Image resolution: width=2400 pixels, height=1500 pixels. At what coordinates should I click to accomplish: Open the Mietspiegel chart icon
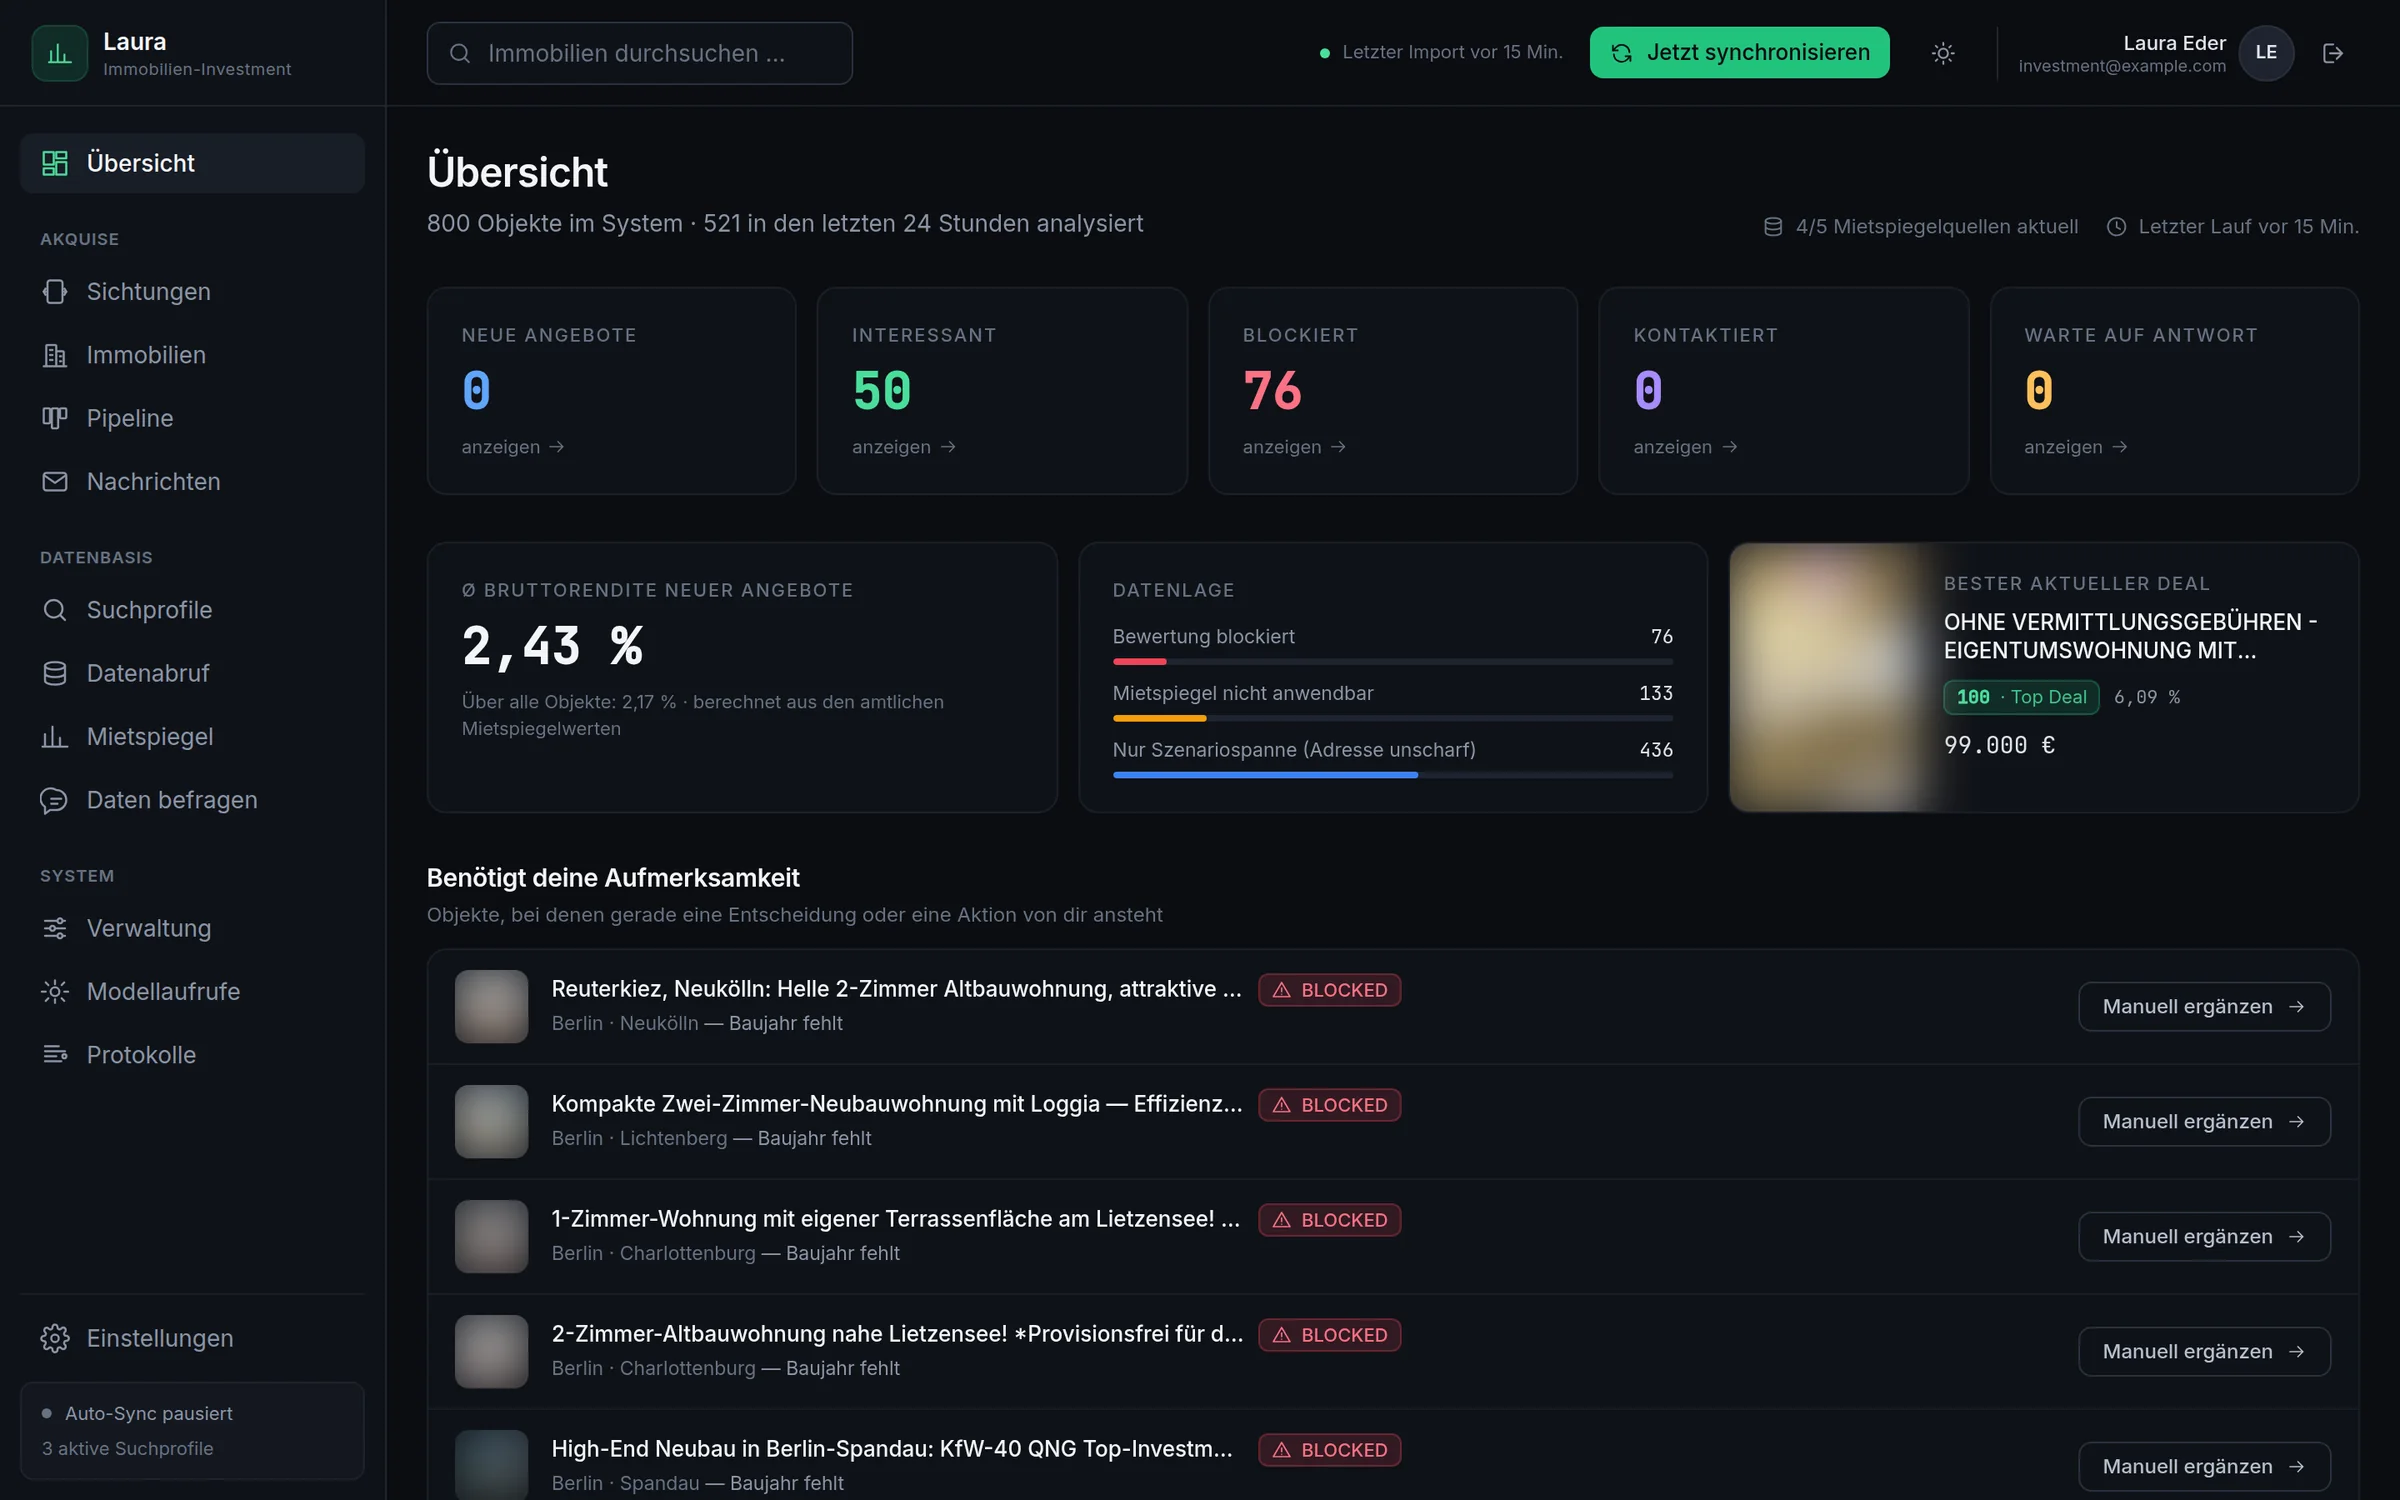point(55,737)
